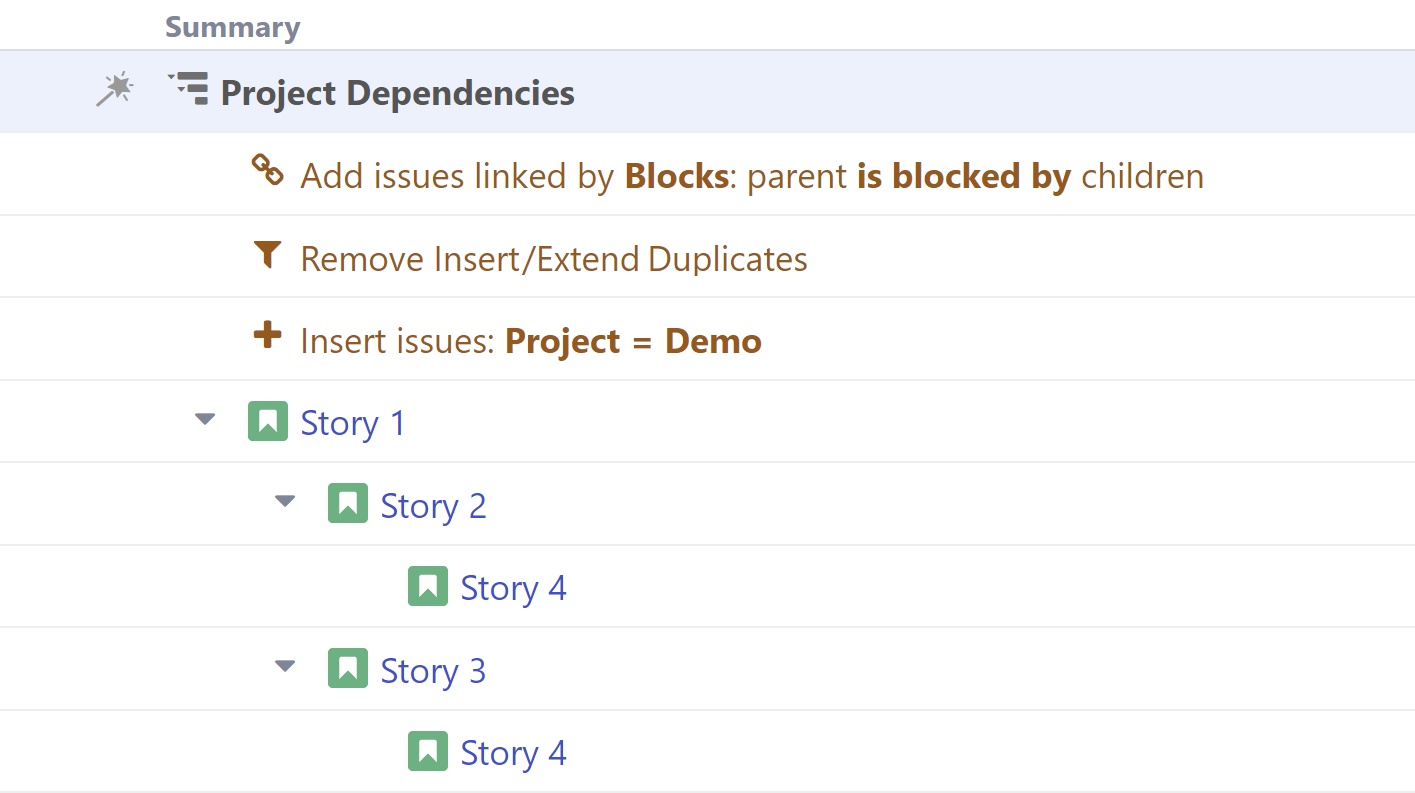The image size is (1415, 793).
Task: Click the funnel filter icon for Remove Duplicates
Action: [267, 255]
